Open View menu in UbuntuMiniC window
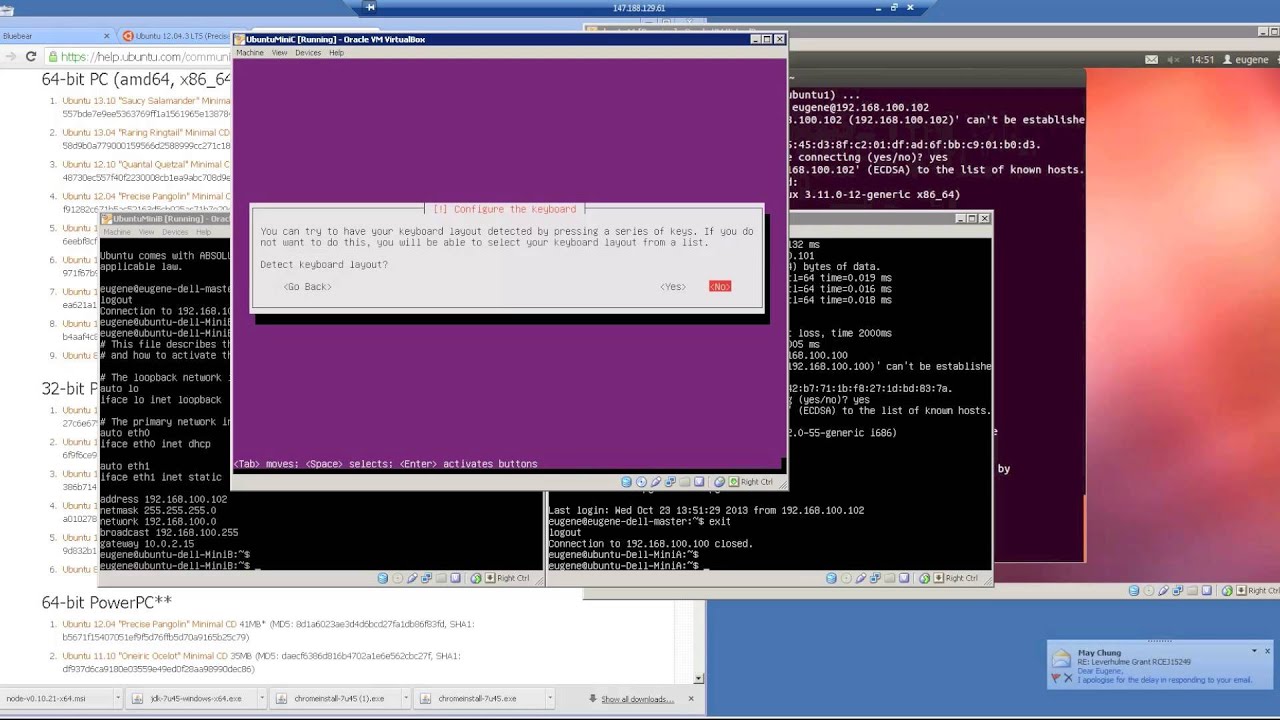Image resolution: width=1280 pixels, height=720 pixels. point(279,53)
